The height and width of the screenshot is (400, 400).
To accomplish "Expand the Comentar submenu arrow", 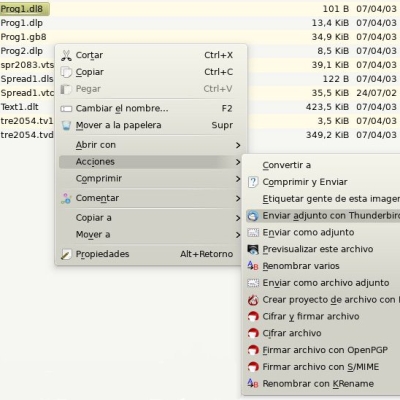I will tap(238, 199).
